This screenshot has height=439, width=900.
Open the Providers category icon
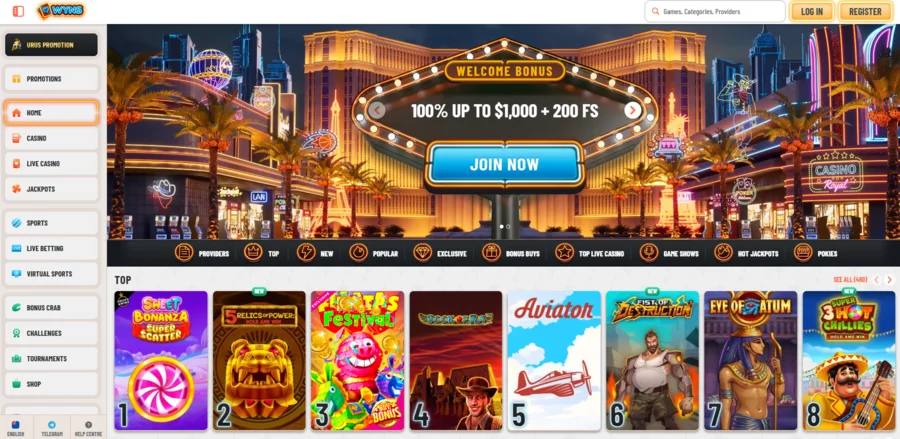click(x=184, y=252)
